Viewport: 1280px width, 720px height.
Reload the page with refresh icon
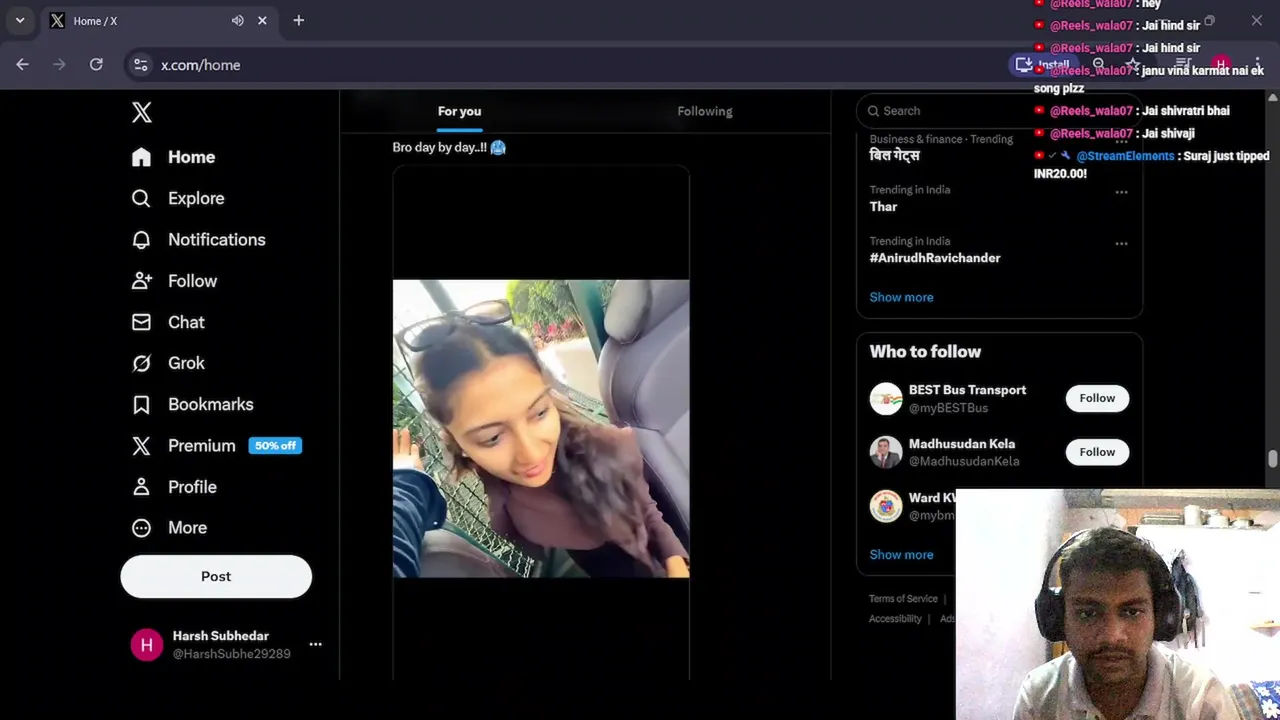(x=96, y=64)
